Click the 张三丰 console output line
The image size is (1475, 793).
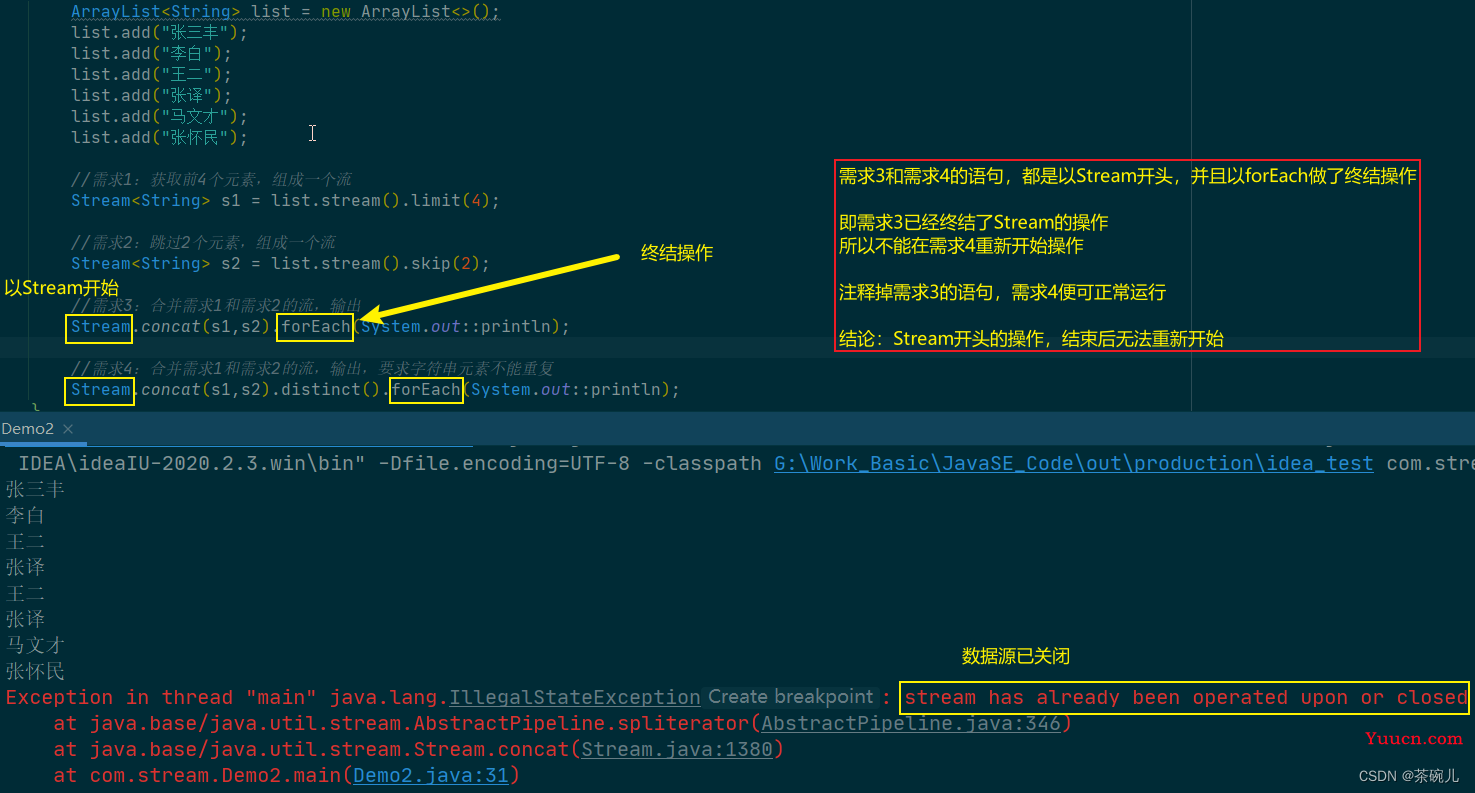(35, 489)
